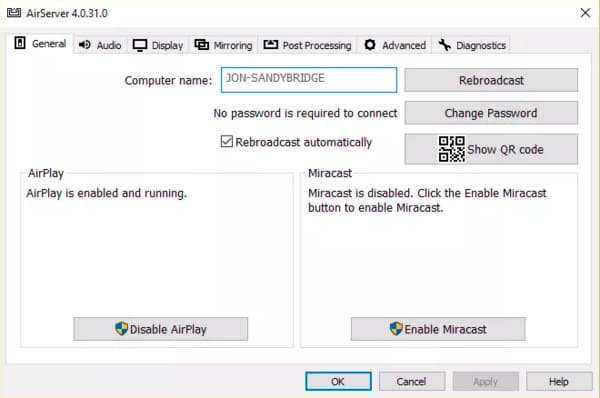Viewport: 600px width, 398px height.
Task: Click the 'Computer name:' label
Action: 168,80
